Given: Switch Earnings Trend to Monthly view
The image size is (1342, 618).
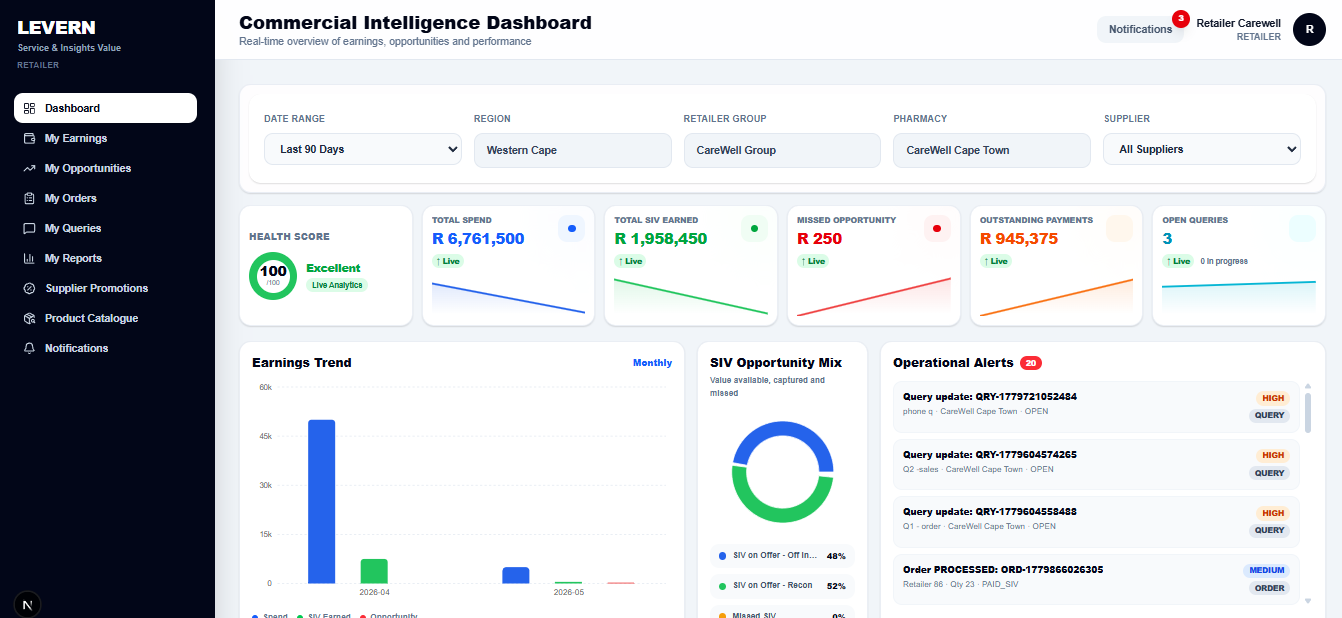Looking at the screenshot, I should 652,363.
